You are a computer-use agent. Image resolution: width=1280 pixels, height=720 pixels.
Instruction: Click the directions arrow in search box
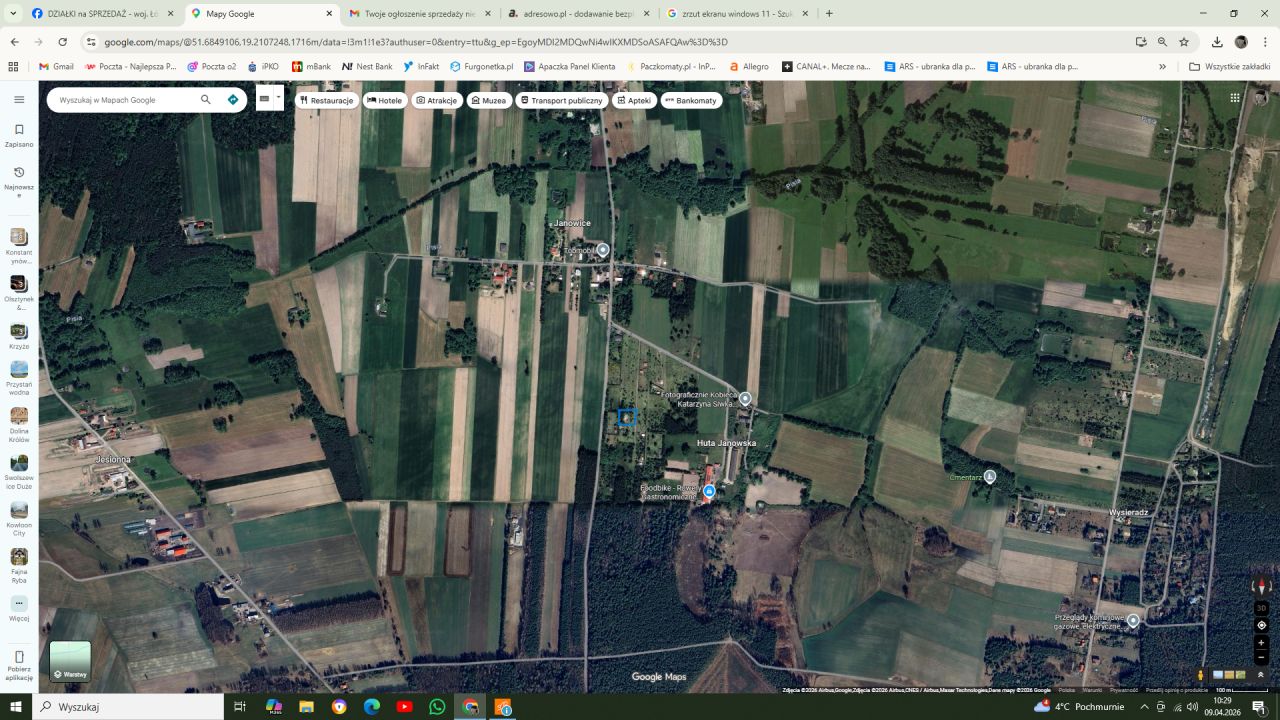coord(233,100)
